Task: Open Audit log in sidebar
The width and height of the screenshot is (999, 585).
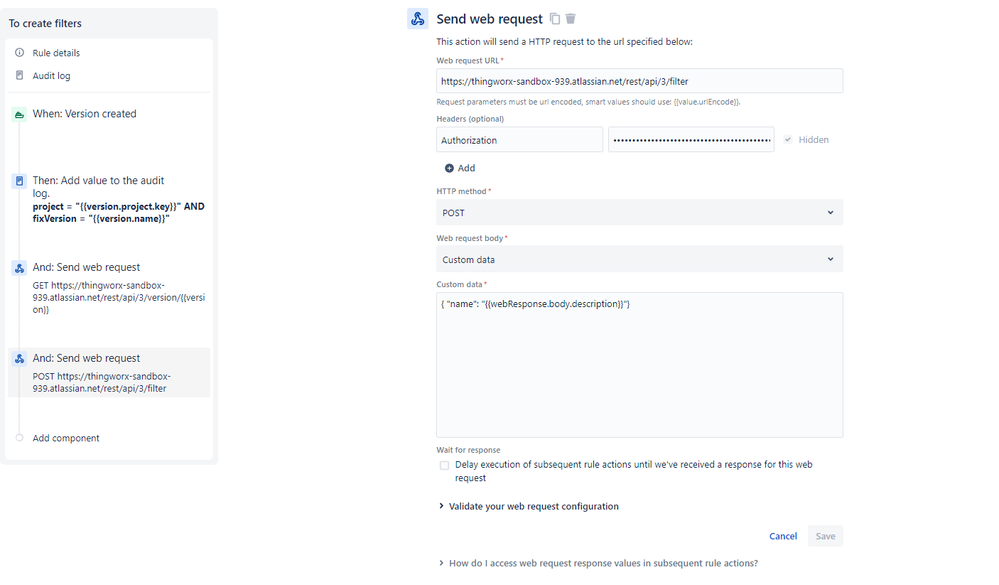Action: coord(52,76)
